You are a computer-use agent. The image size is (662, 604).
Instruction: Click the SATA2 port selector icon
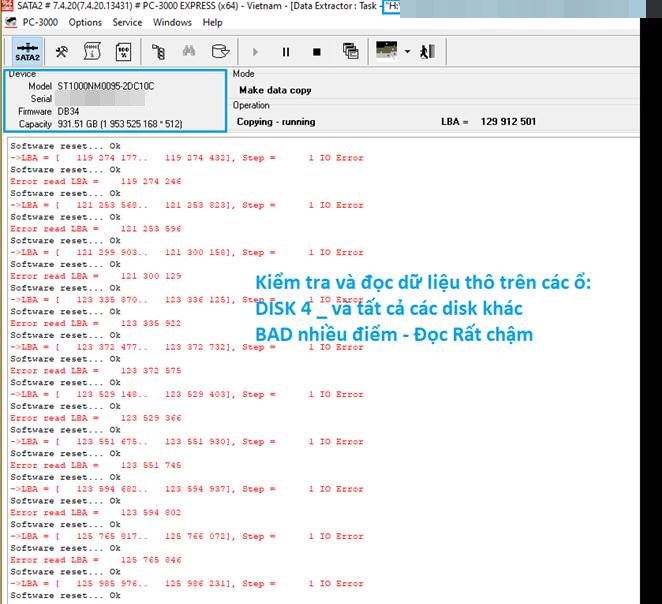(27, 51)
